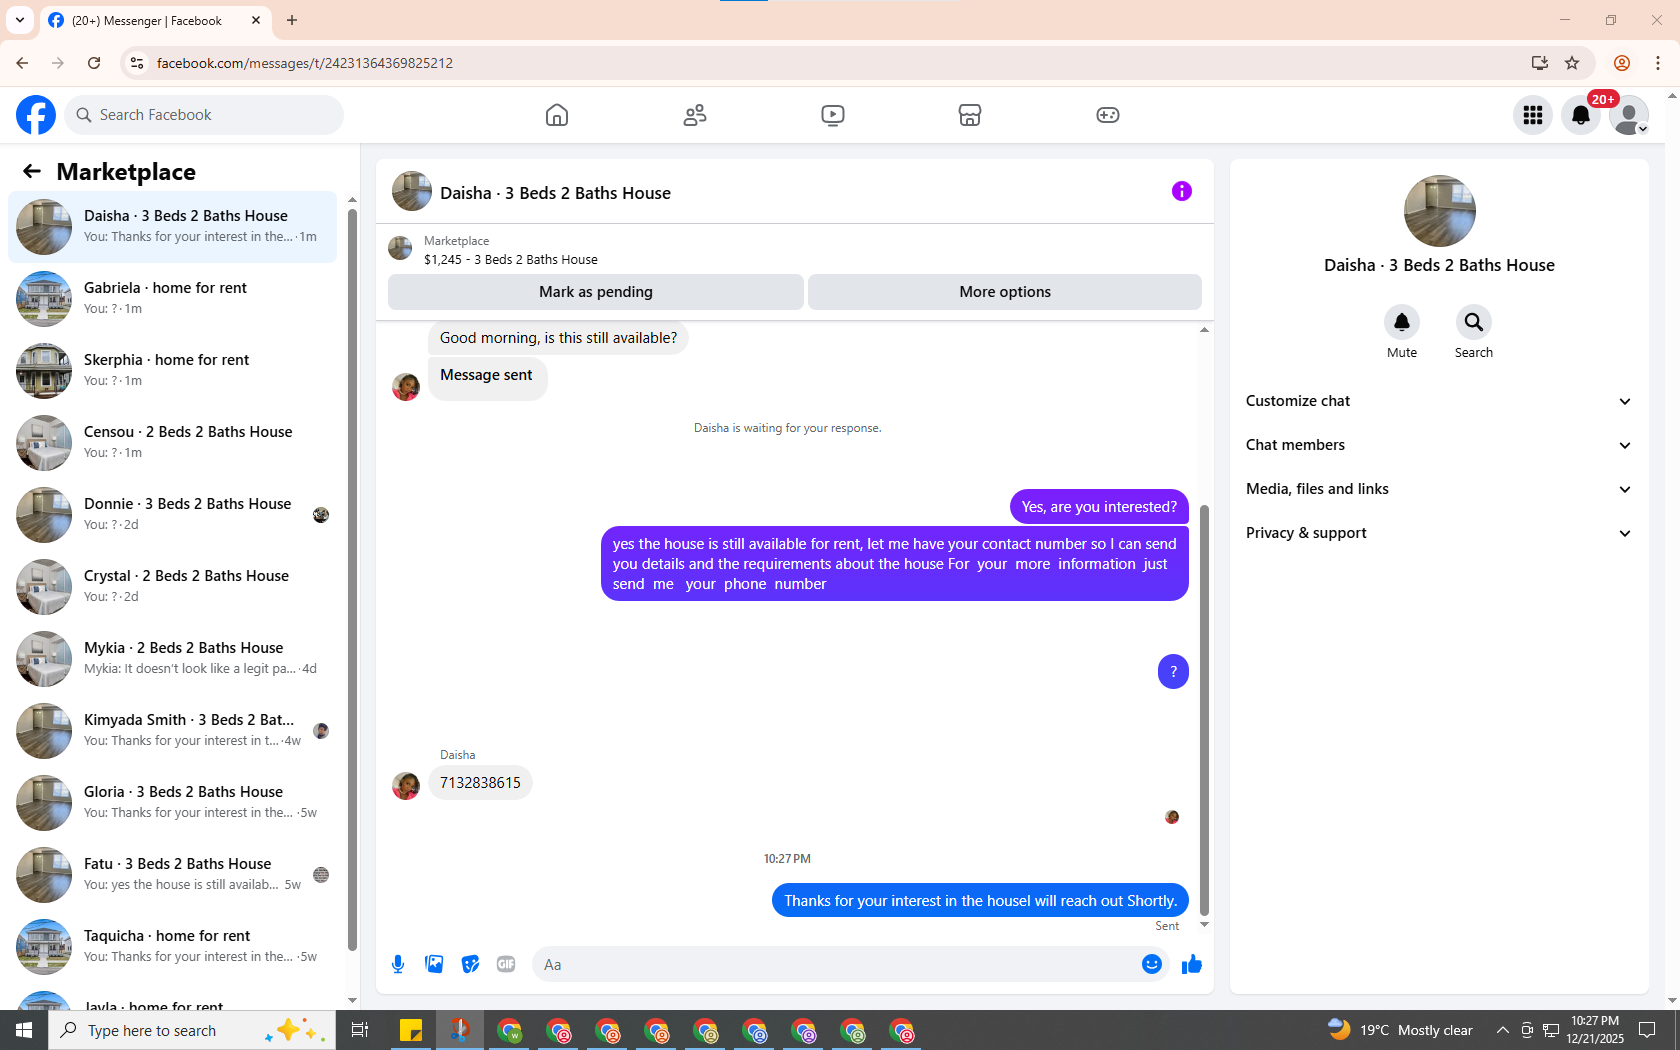Open the Skerphia · home for rent conversation

pos(172,371)
